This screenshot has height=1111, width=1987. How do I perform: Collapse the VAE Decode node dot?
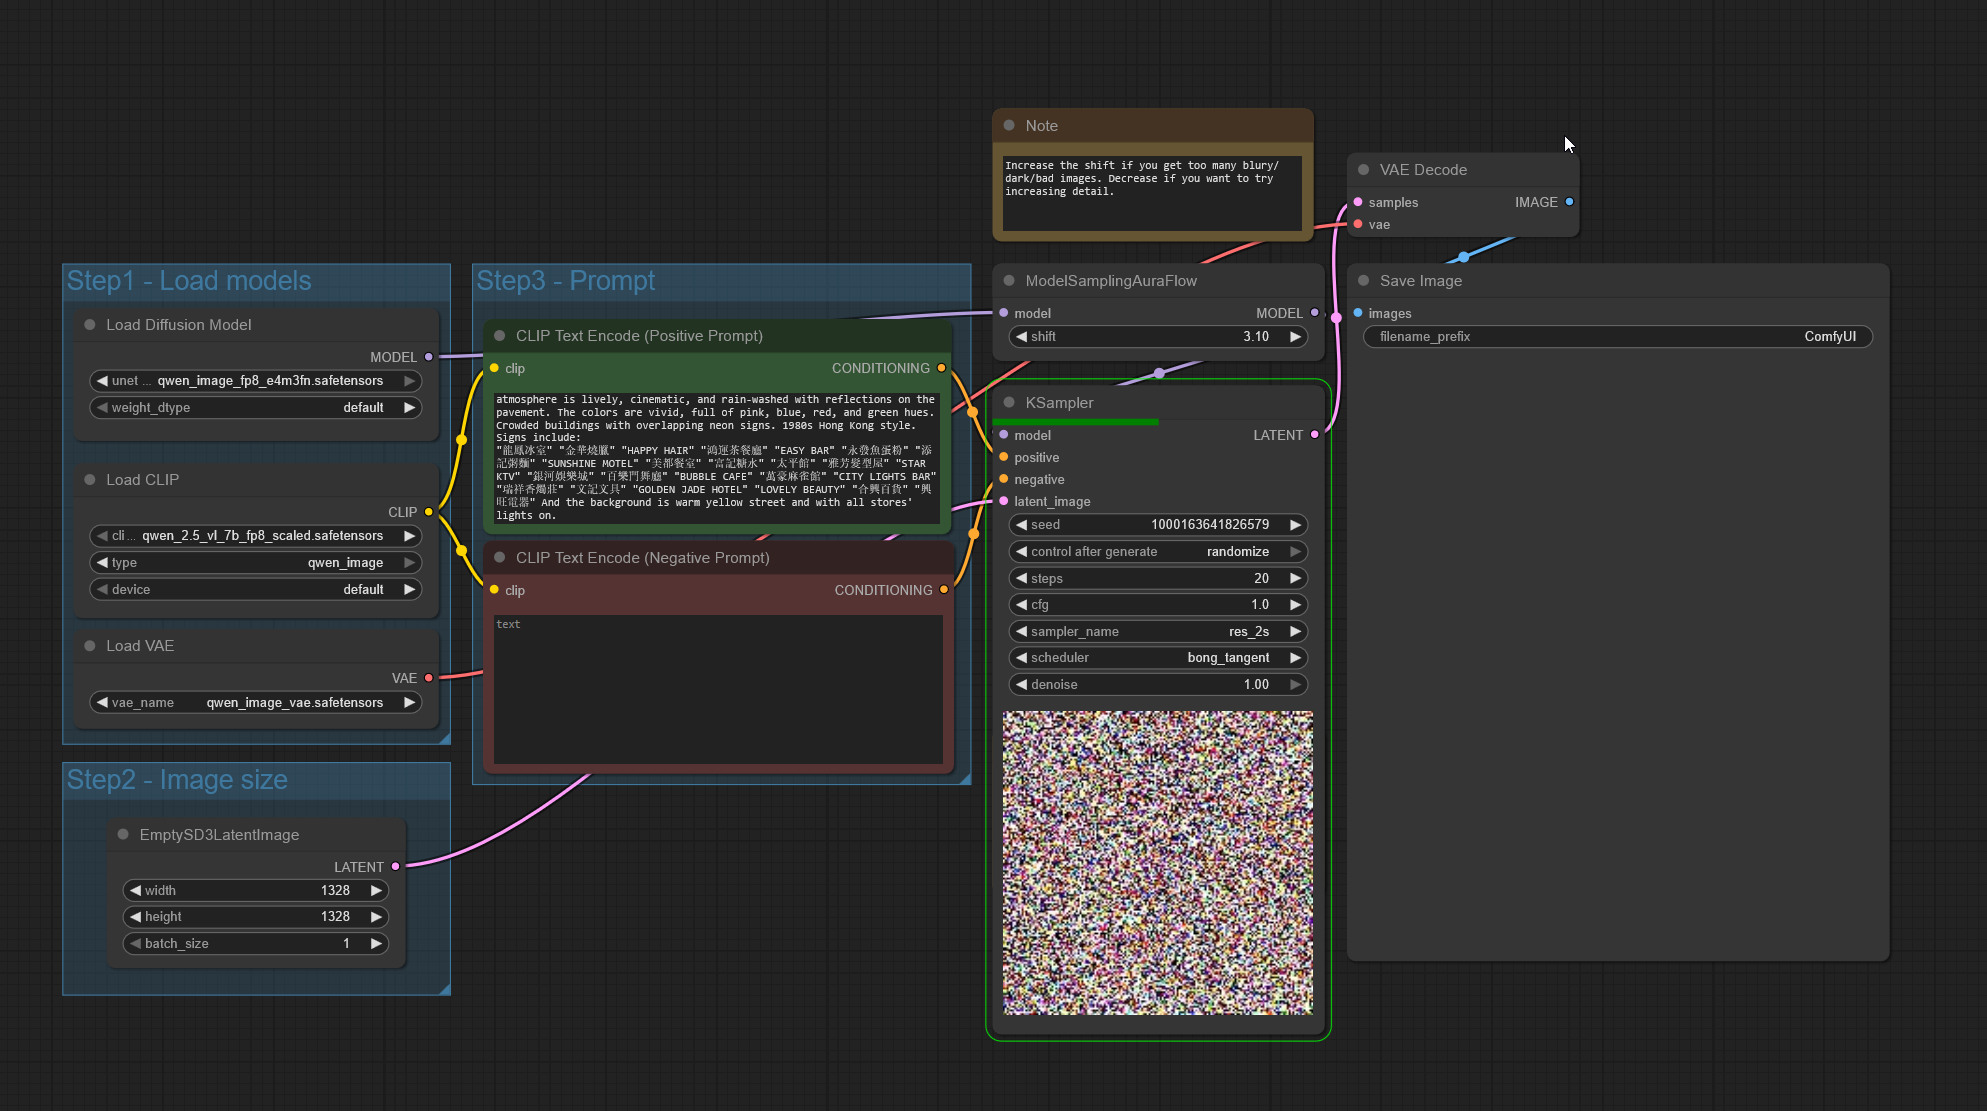point(1363,170)
